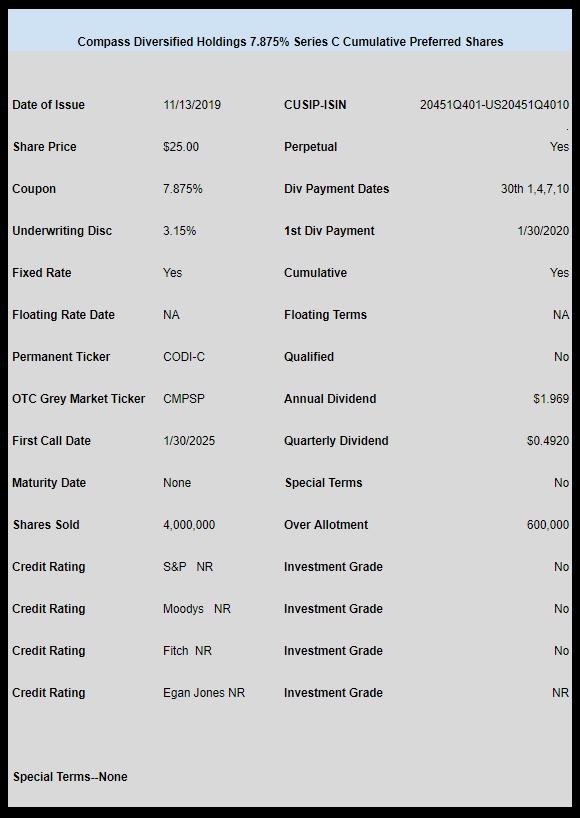Click the Permanent Ticker CODI-C
Viewport: 580px width, 818px height.
tap(184, 357)
